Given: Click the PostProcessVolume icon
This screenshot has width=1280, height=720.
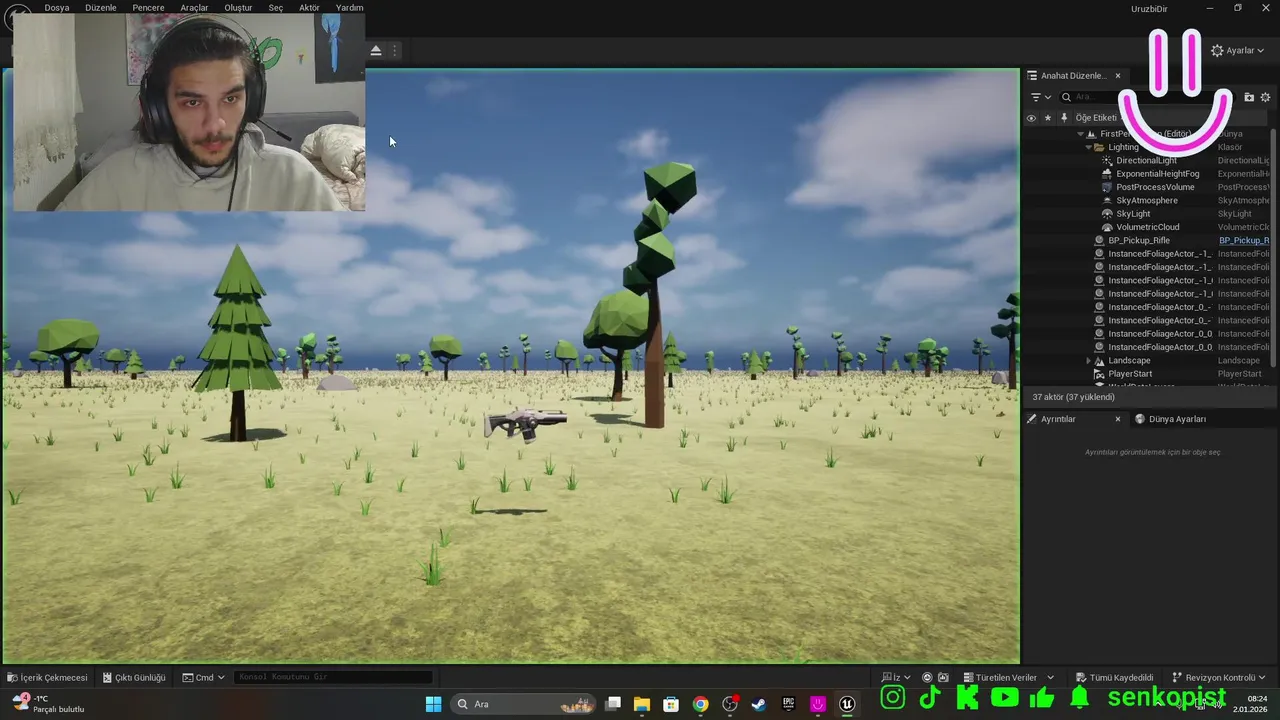Looking at the screenshot, I should [1106, 187].
